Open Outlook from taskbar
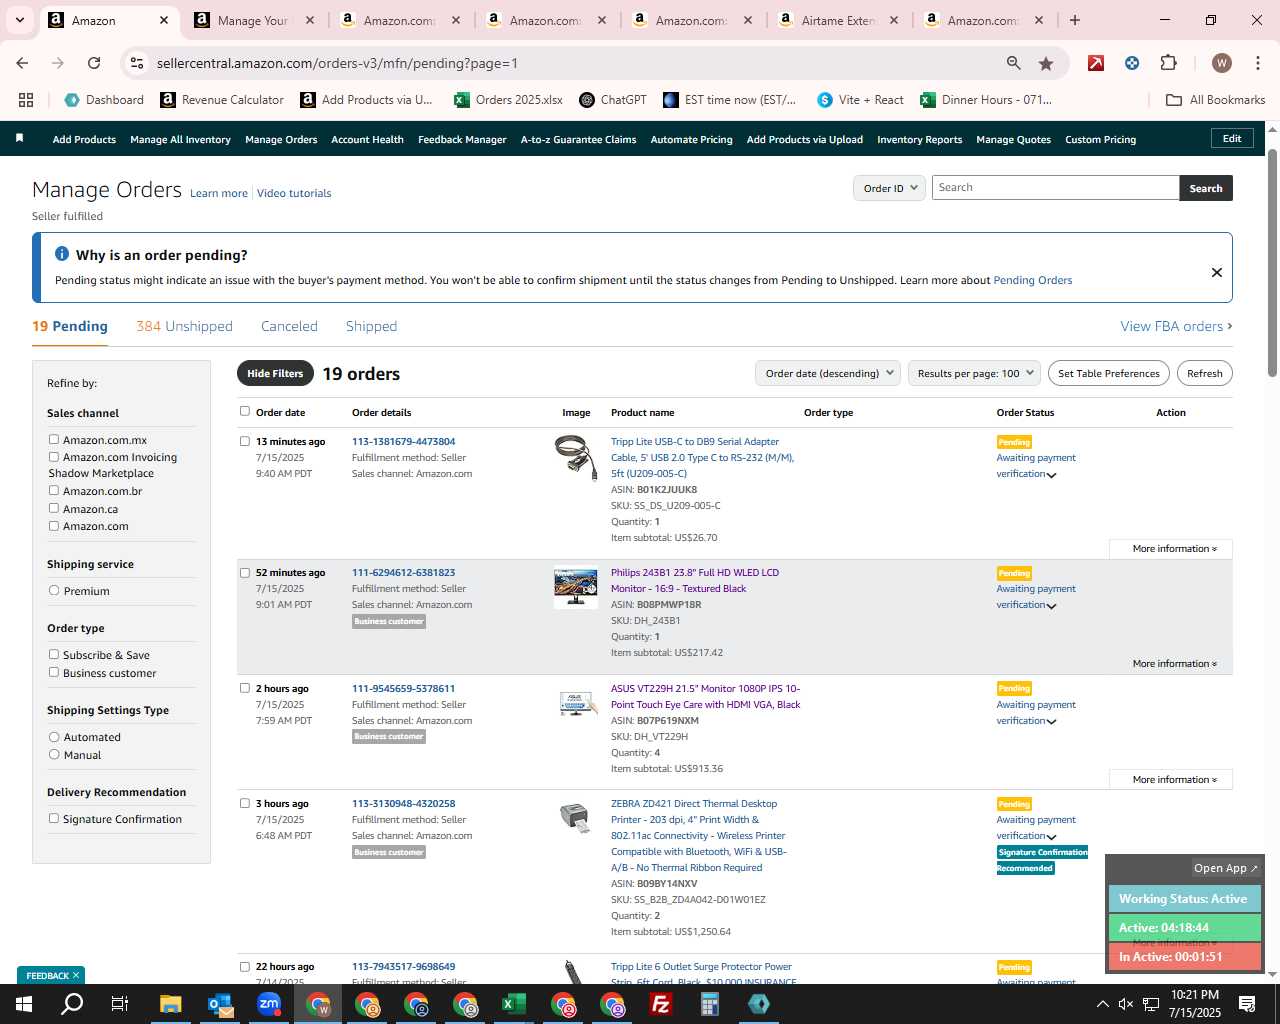 [220, 1004]
